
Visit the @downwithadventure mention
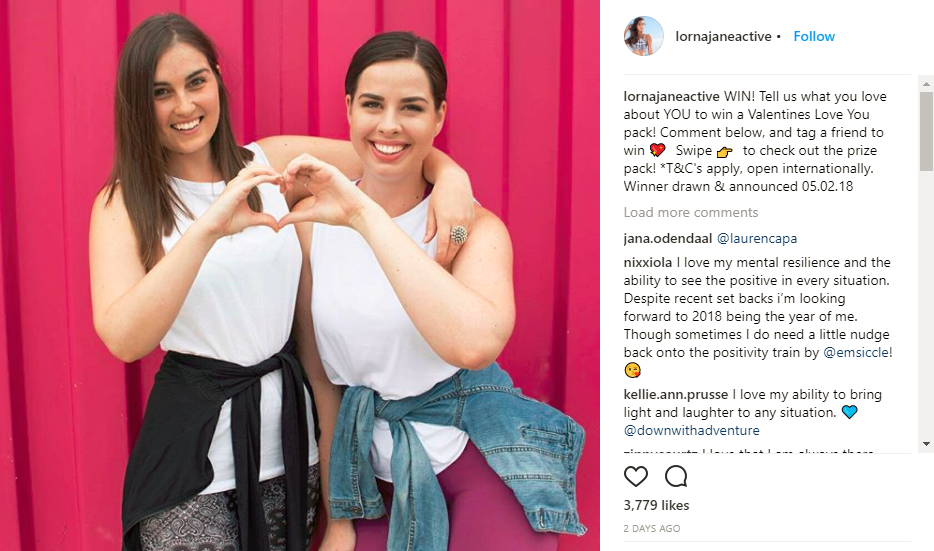coord(691,430)
